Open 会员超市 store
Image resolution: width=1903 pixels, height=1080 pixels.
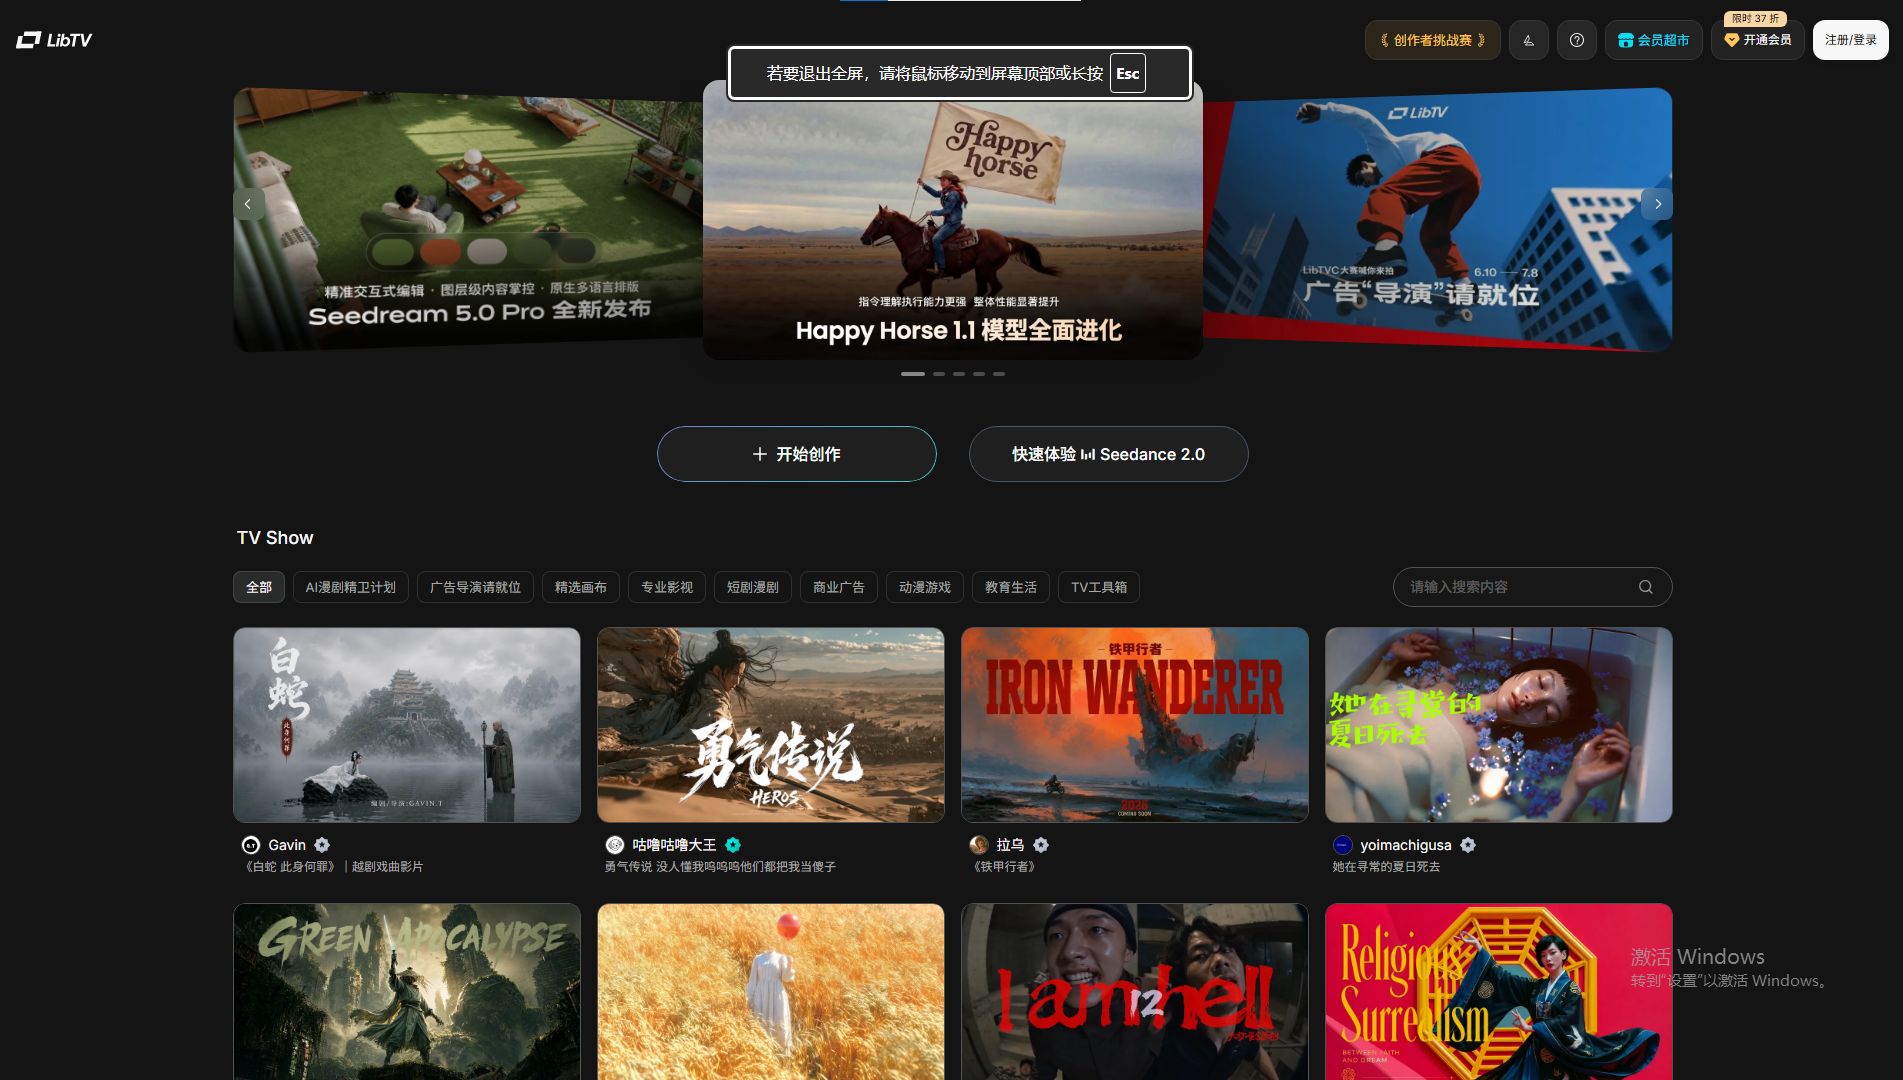pos(1653,40)
